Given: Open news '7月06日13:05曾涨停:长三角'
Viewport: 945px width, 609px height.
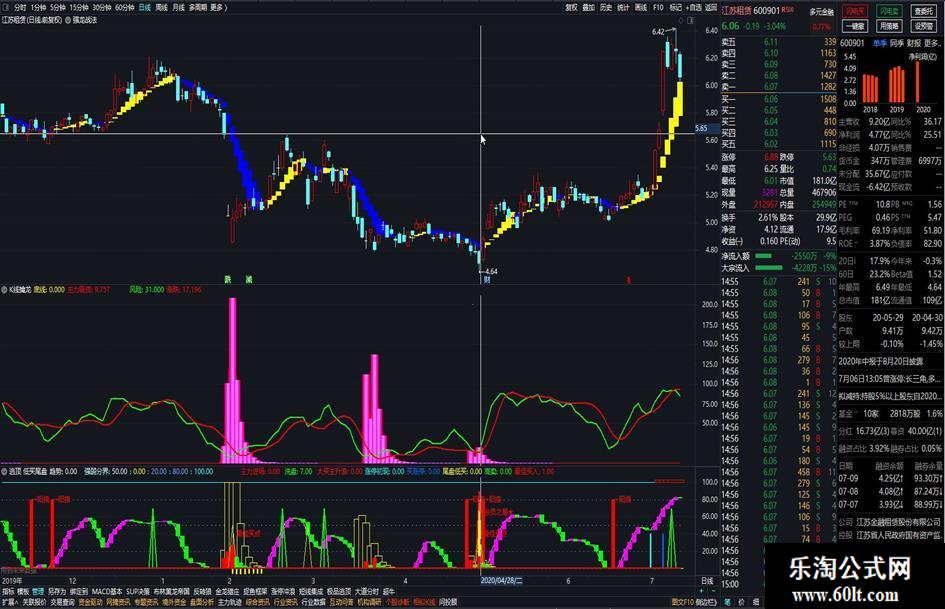Looking at the screenshot, I should tap(889, 379).
